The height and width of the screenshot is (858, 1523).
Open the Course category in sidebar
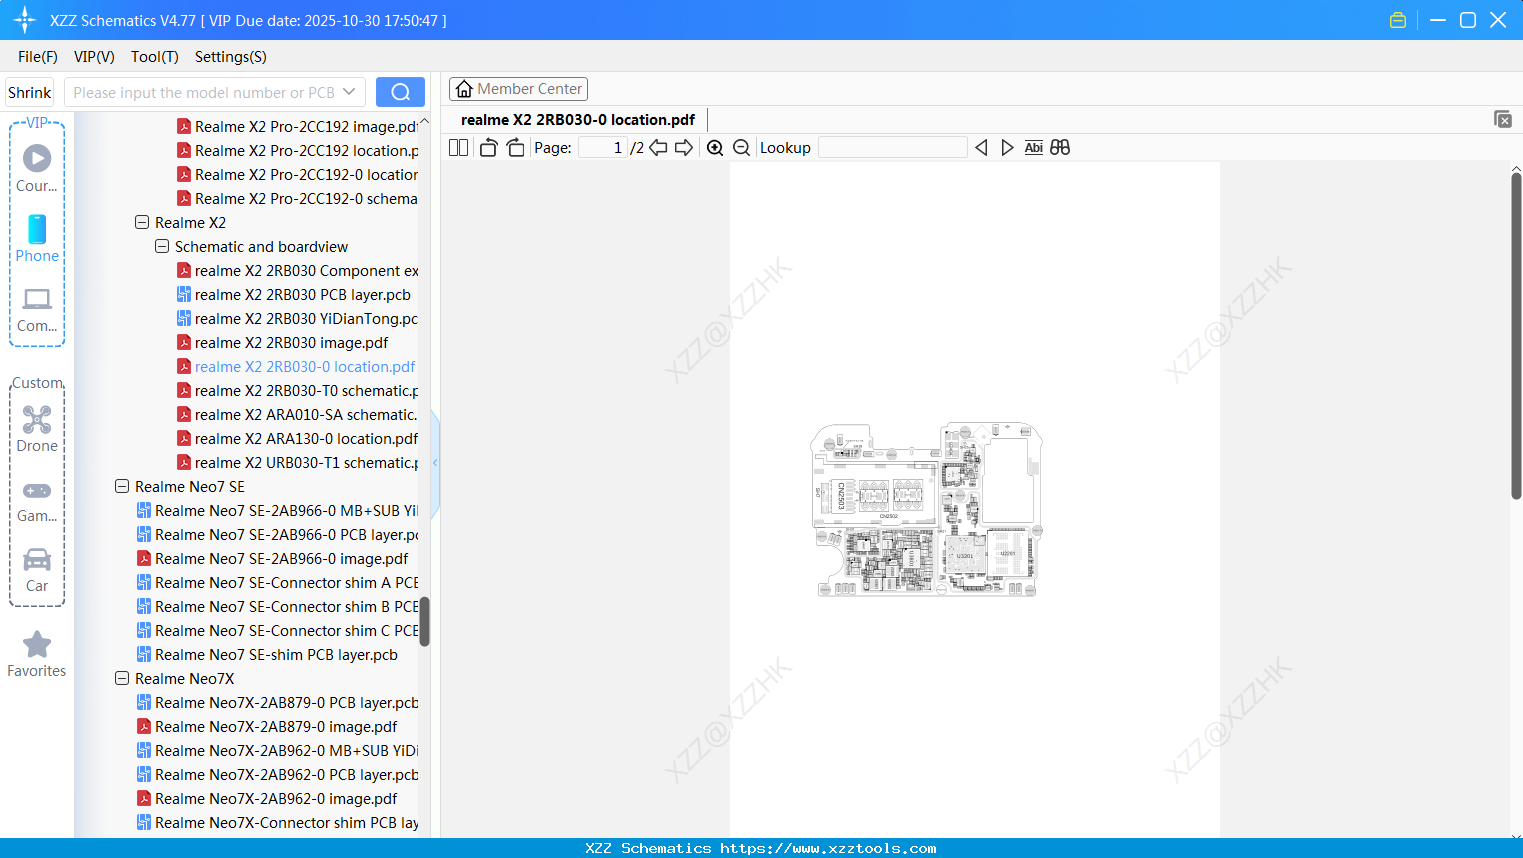(x=37, y=169)
